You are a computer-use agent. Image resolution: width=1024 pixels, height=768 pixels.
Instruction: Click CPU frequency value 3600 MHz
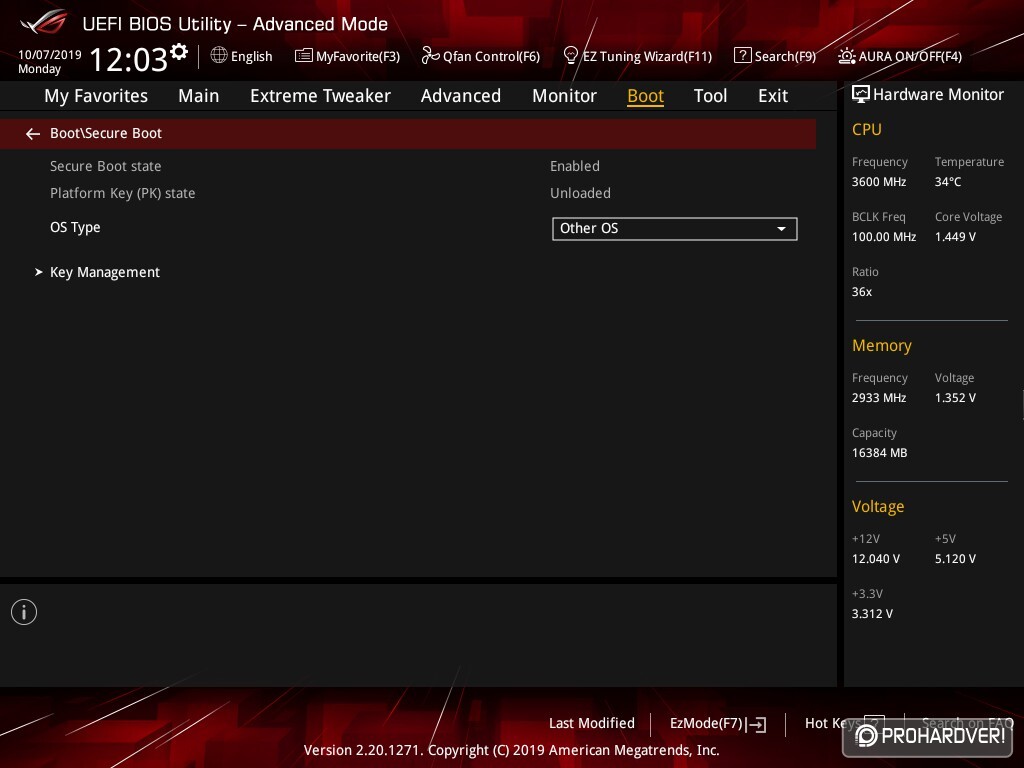(879, 182)
